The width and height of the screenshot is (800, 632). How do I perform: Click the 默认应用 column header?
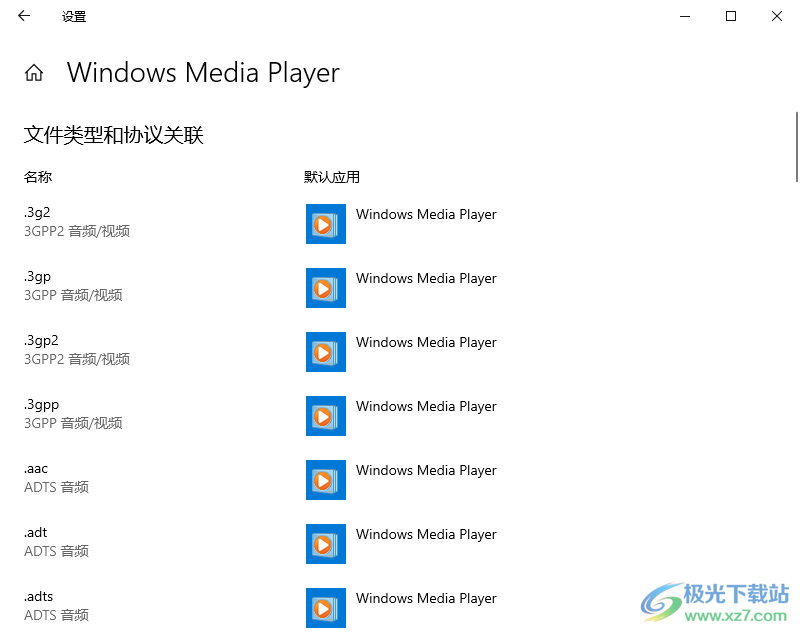pyautogui.click(x=332, y=177)
